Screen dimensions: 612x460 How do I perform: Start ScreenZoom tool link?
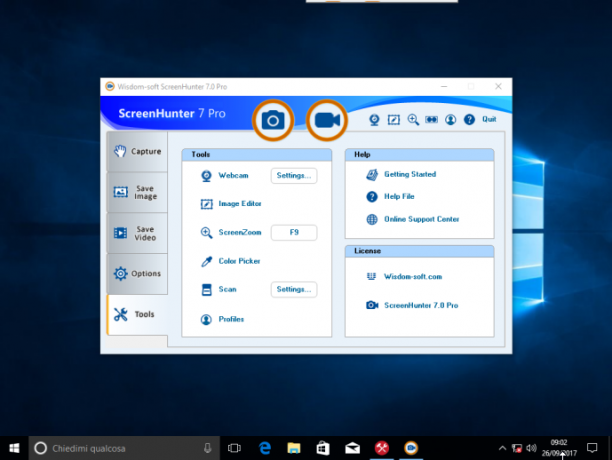(x=240, y=232)
